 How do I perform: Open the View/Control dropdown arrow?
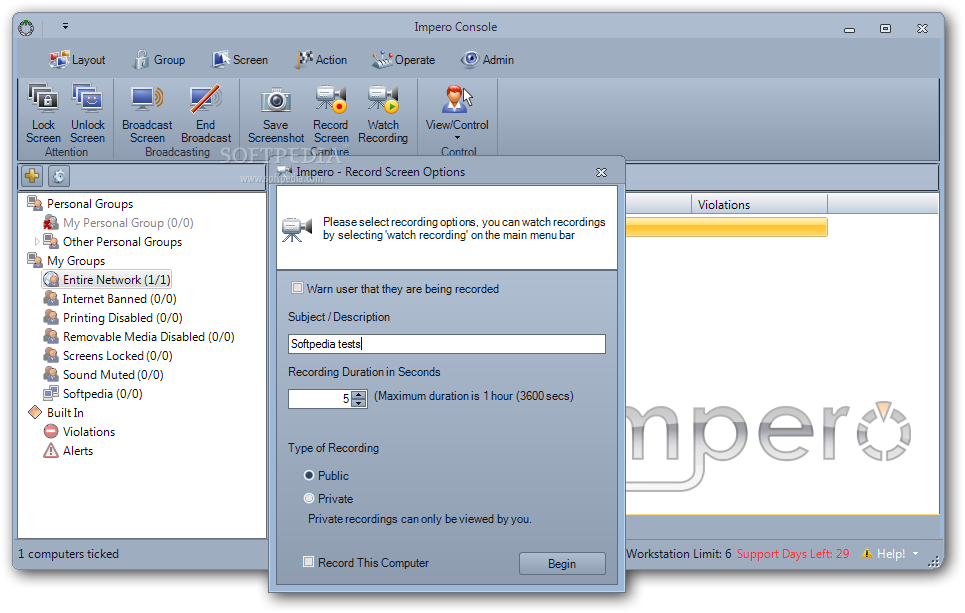pyautogui.click(x=457, y=138)
